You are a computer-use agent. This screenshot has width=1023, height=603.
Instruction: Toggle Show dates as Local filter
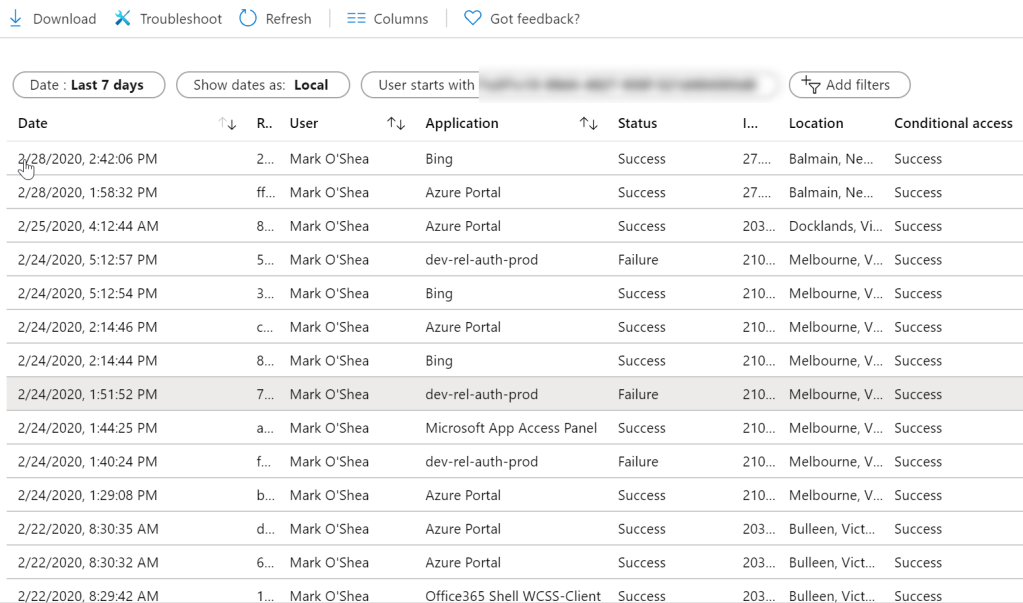pos(262,85)
